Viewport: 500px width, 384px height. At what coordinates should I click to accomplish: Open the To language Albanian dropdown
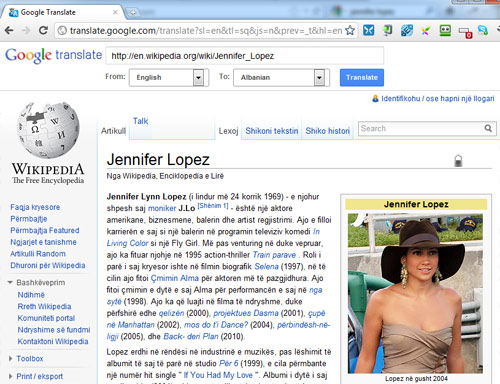282,77
